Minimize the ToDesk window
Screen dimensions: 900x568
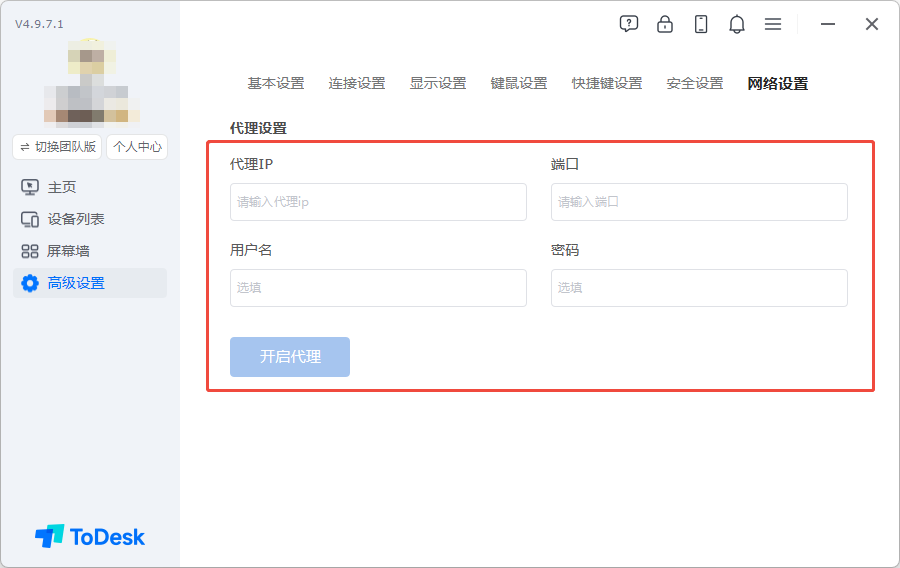coord(828,24)
